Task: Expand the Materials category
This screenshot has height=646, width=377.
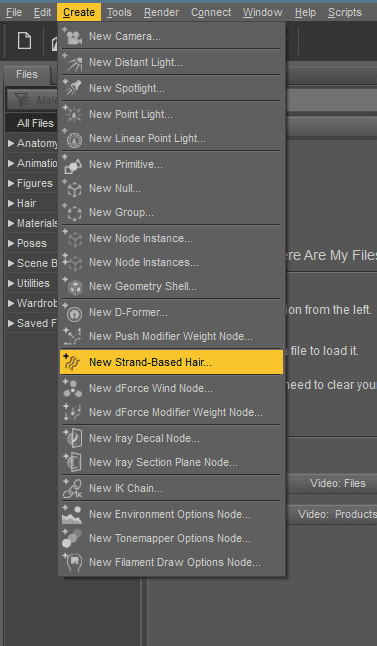Action: tap(11, 223)
